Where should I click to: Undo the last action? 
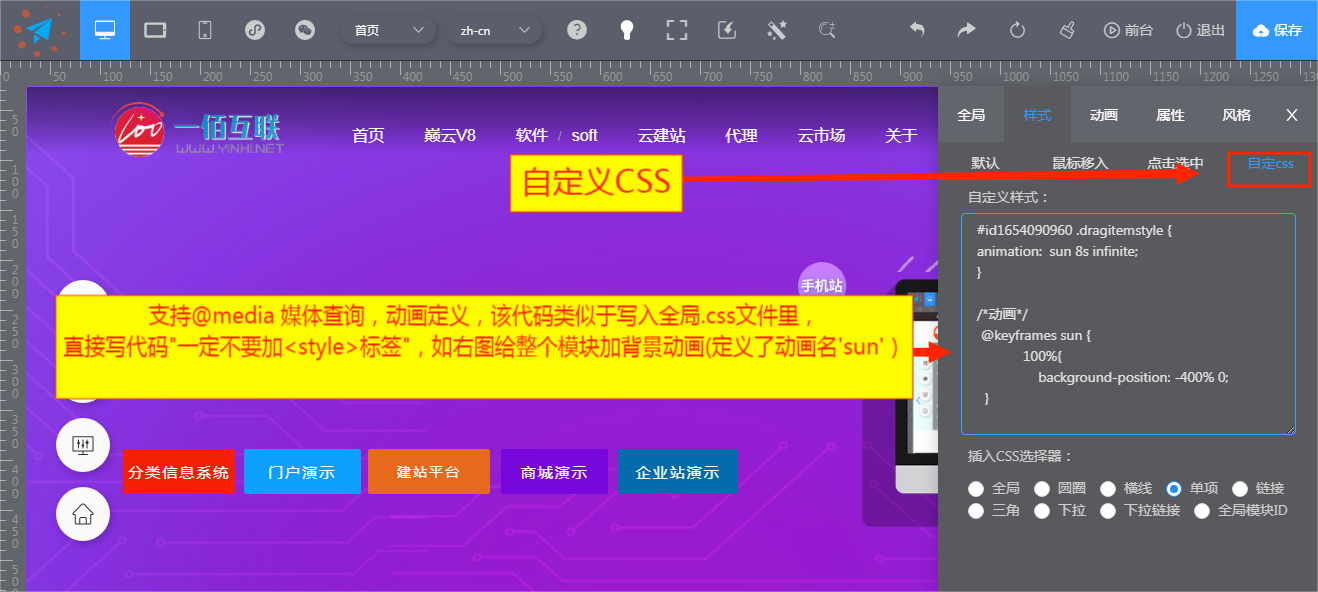(917, 30)
